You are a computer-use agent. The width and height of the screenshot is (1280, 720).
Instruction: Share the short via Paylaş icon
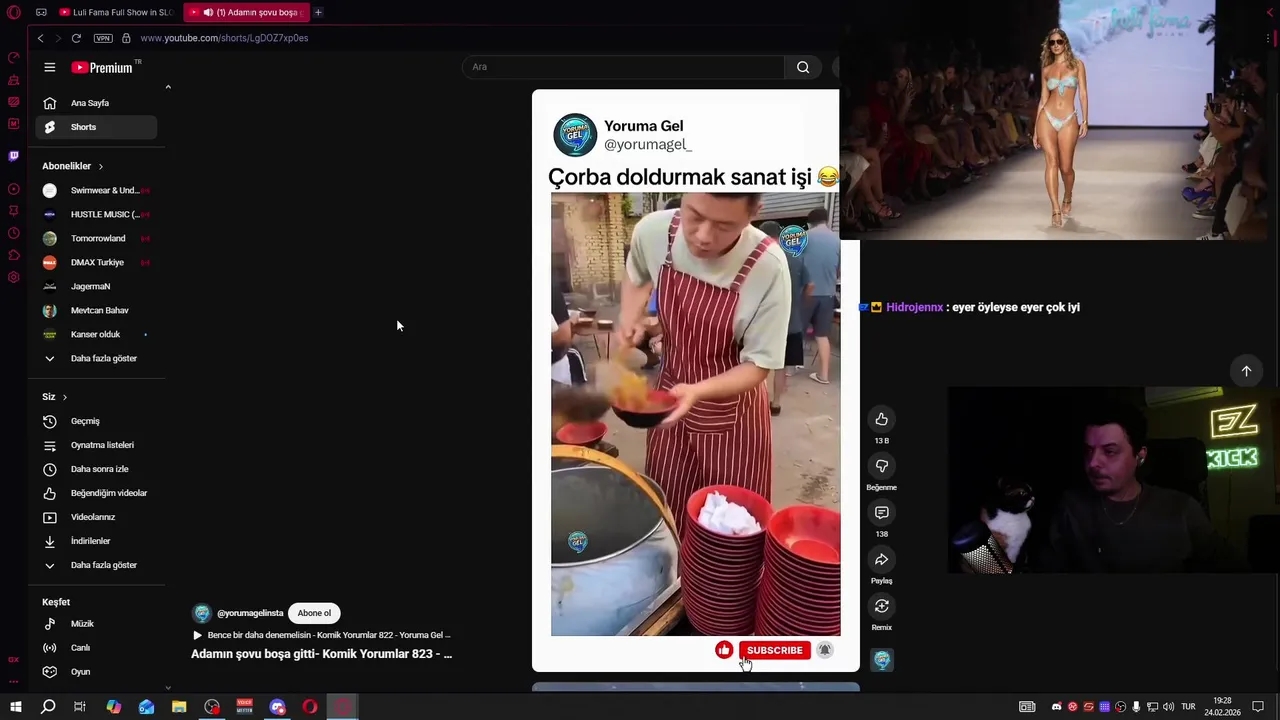[881, 560]
